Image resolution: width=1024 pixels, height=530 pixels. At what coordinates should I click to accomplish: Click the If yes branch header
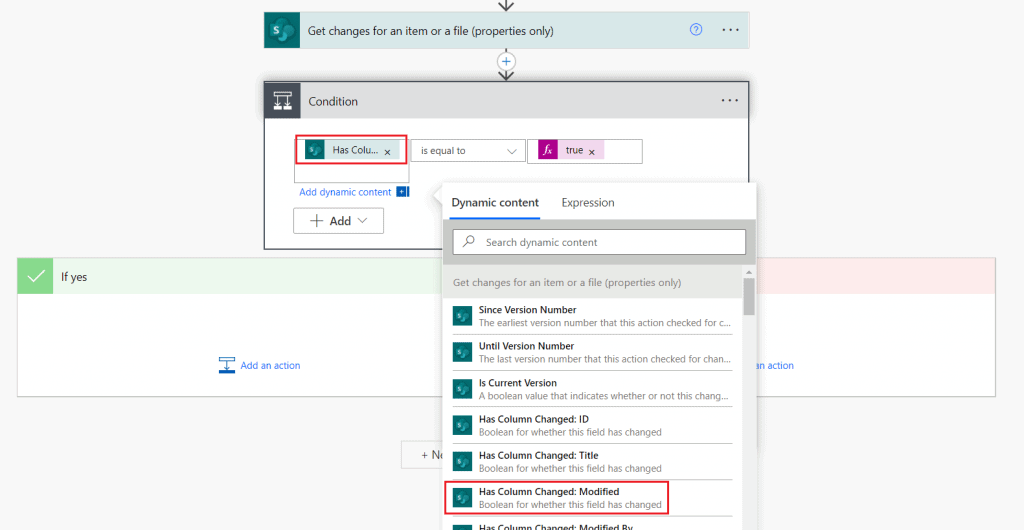[230, 277]
